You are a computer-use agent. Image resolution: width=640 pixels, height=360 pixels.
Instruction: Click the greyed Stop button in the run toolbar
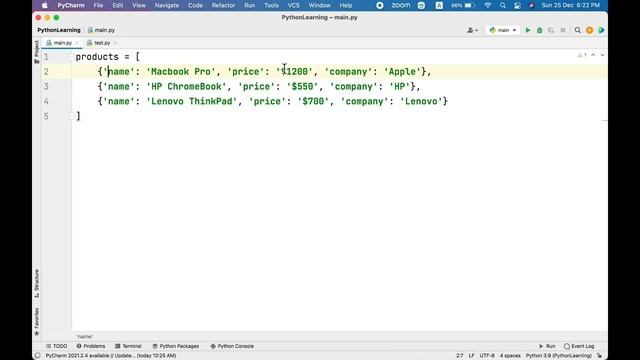pos(563,30)
